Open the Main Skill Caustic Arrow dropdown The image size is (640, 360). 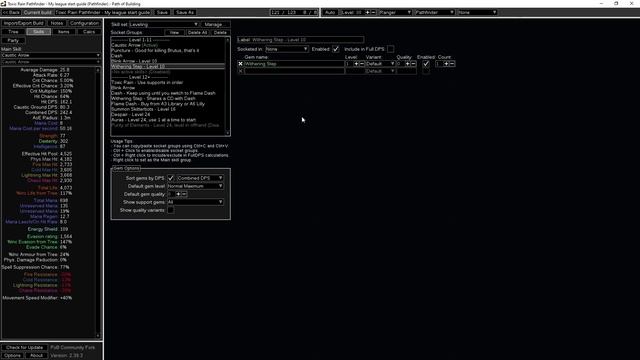click(51, 55)
